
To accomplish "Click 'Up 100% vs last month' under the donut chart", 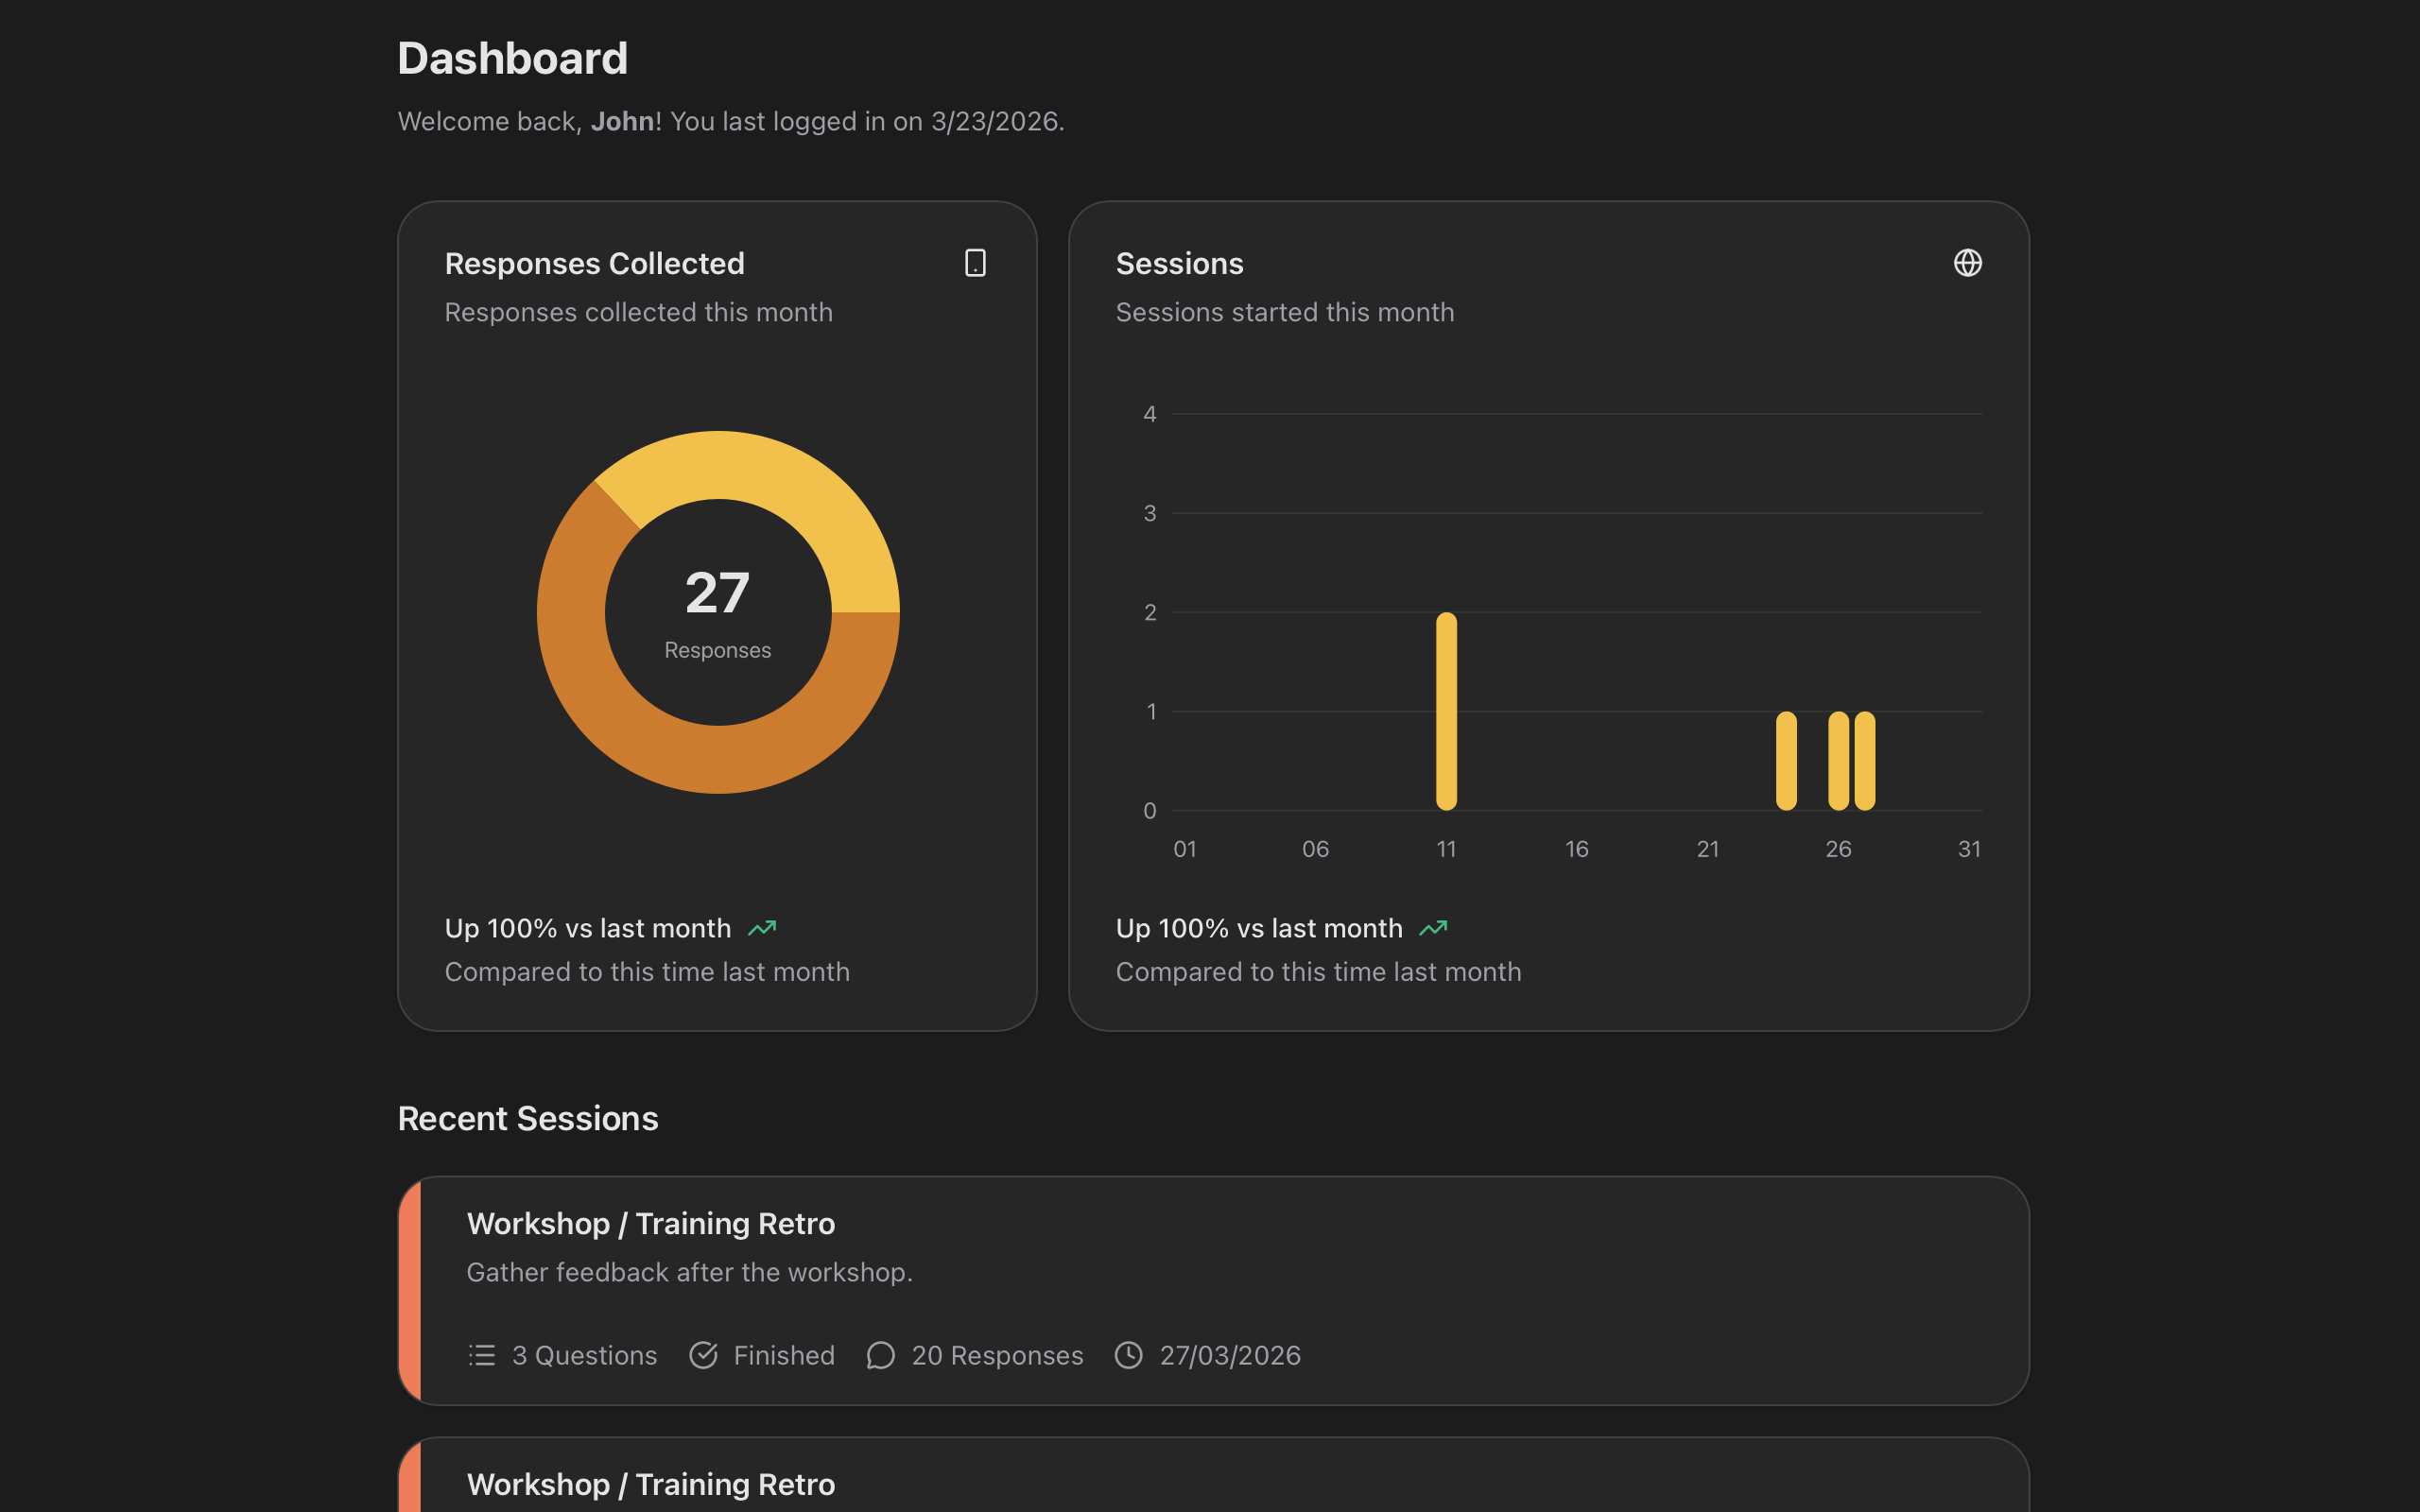I will (x=587, y=927).
